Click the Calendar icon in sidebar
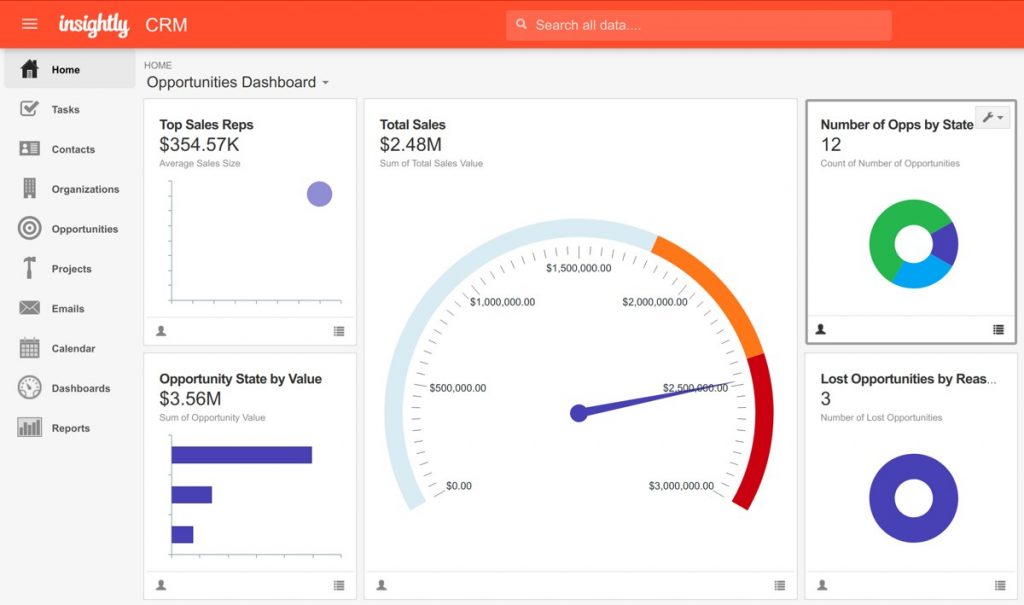Viewport: 1024px width, 605px height. pyautogui.click(x=30, y=348)
